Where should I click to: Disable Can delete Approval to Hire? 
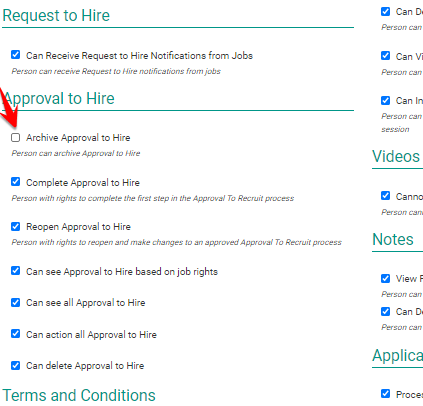(15, 365)
